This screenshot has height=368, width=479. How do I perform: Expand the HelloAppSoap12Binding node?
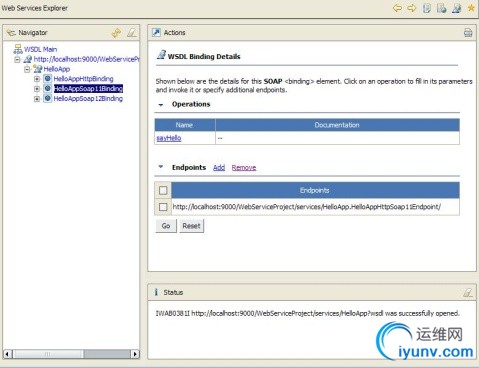click(x=37, y=99)
